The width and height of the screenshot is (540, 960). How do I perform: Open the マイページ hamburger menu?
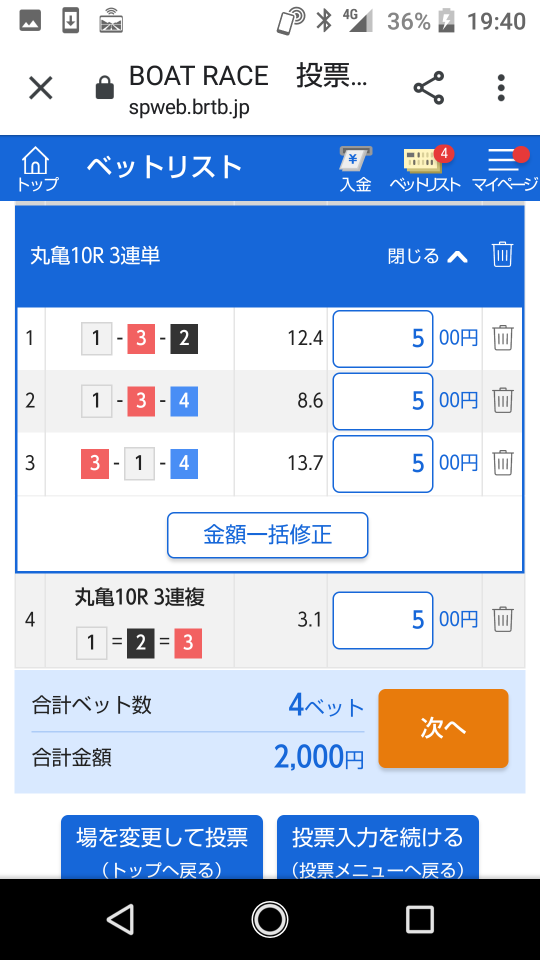[x=506, y=170]
